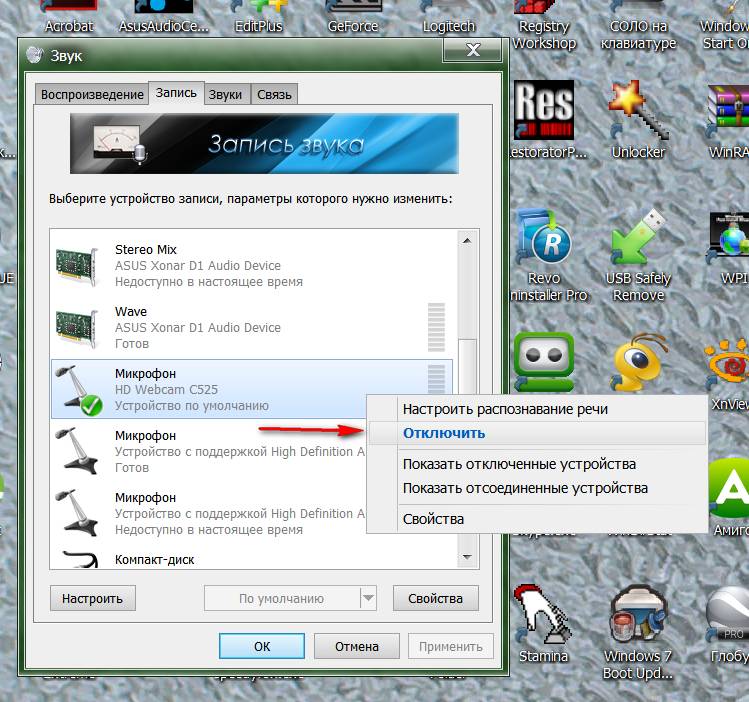This screenshot has width=749, height=702.
Task: Choose Настроить распознавание речи from the context menu
Action: [x=536, y=409]
